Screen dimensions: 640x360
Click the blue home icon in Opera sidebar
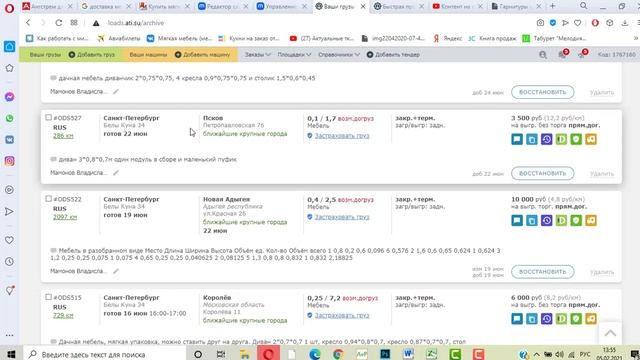tap(9, 47)
